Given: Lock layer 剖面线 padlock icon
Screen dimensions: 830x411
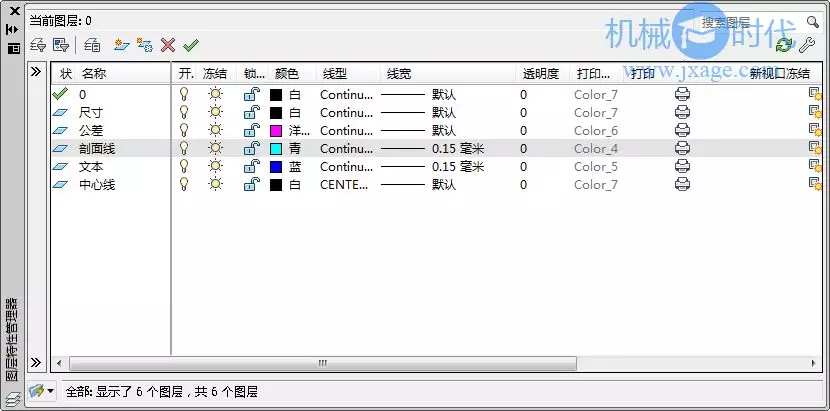Looking at the screenshot, I should 251,149.
